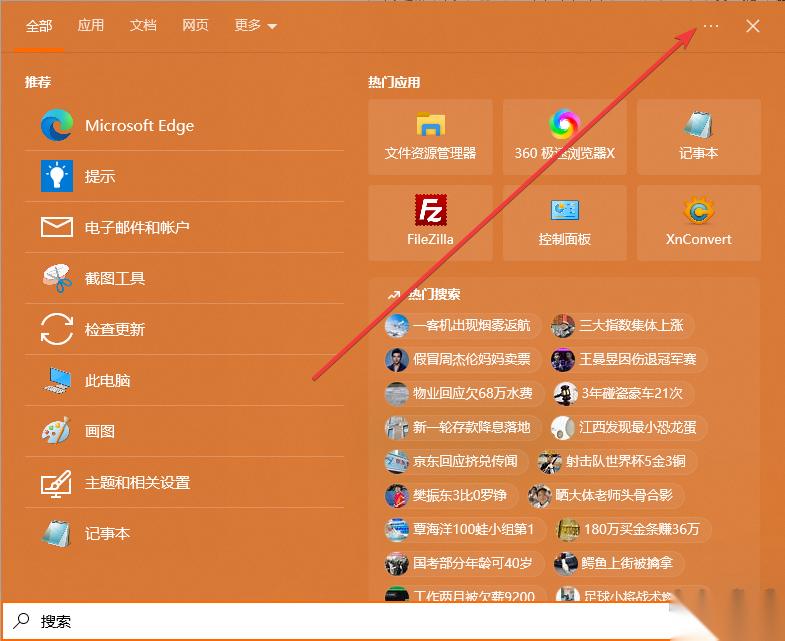Launch FileZilla tile
Screen dimensions: 785x641
click(431, 223)
